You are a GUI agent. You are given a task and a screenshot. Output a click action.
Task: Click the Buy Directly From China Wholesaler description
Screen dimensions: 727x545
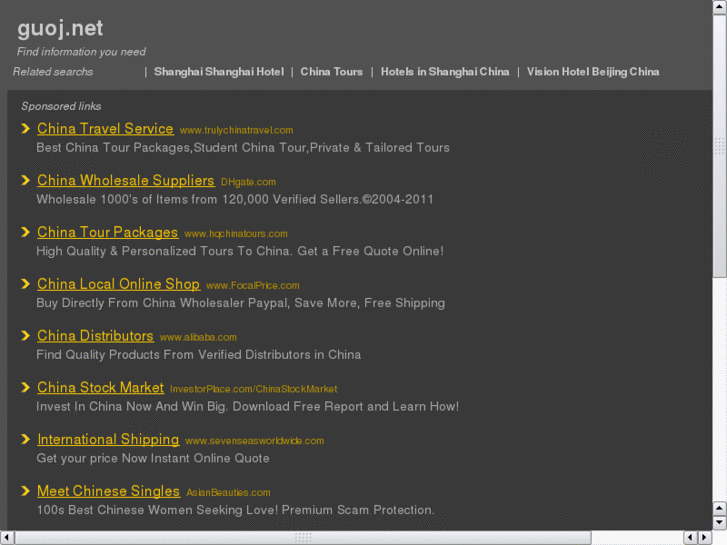(x=241, y=303)
